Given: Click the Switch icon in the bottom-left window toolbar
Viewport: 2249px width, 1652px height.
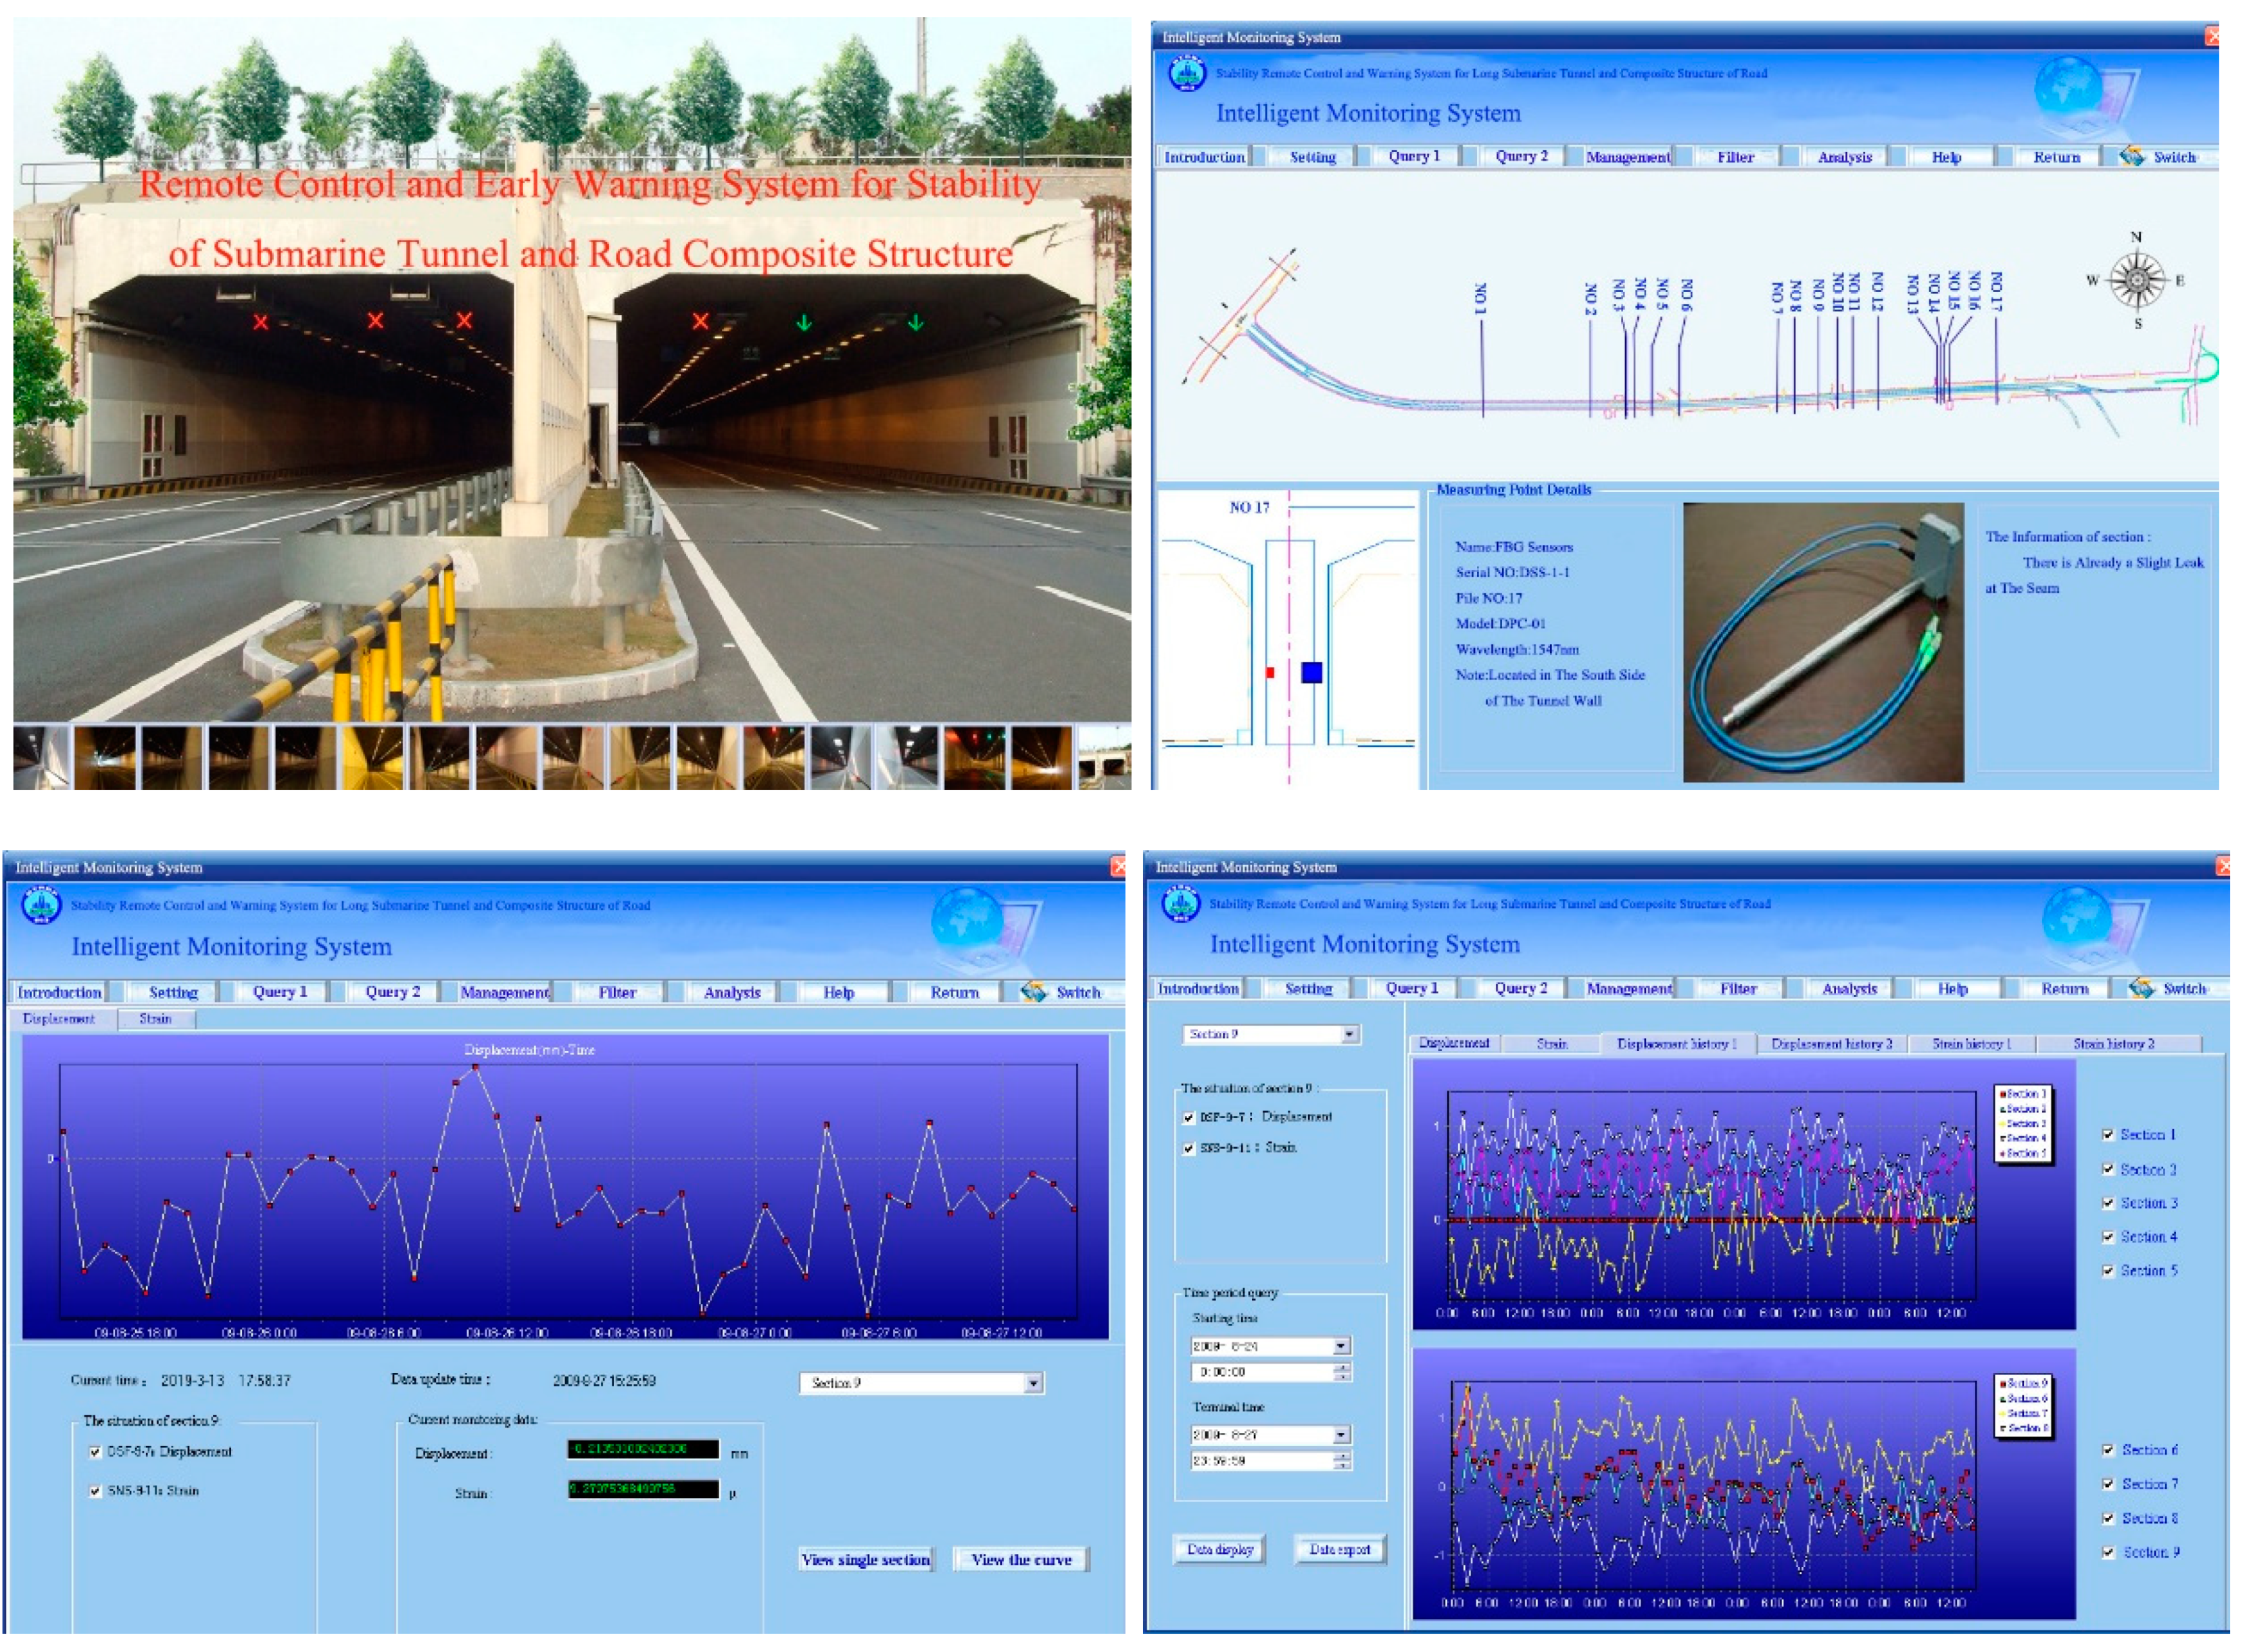Looking at the screenshot, I should (1033, 991).
